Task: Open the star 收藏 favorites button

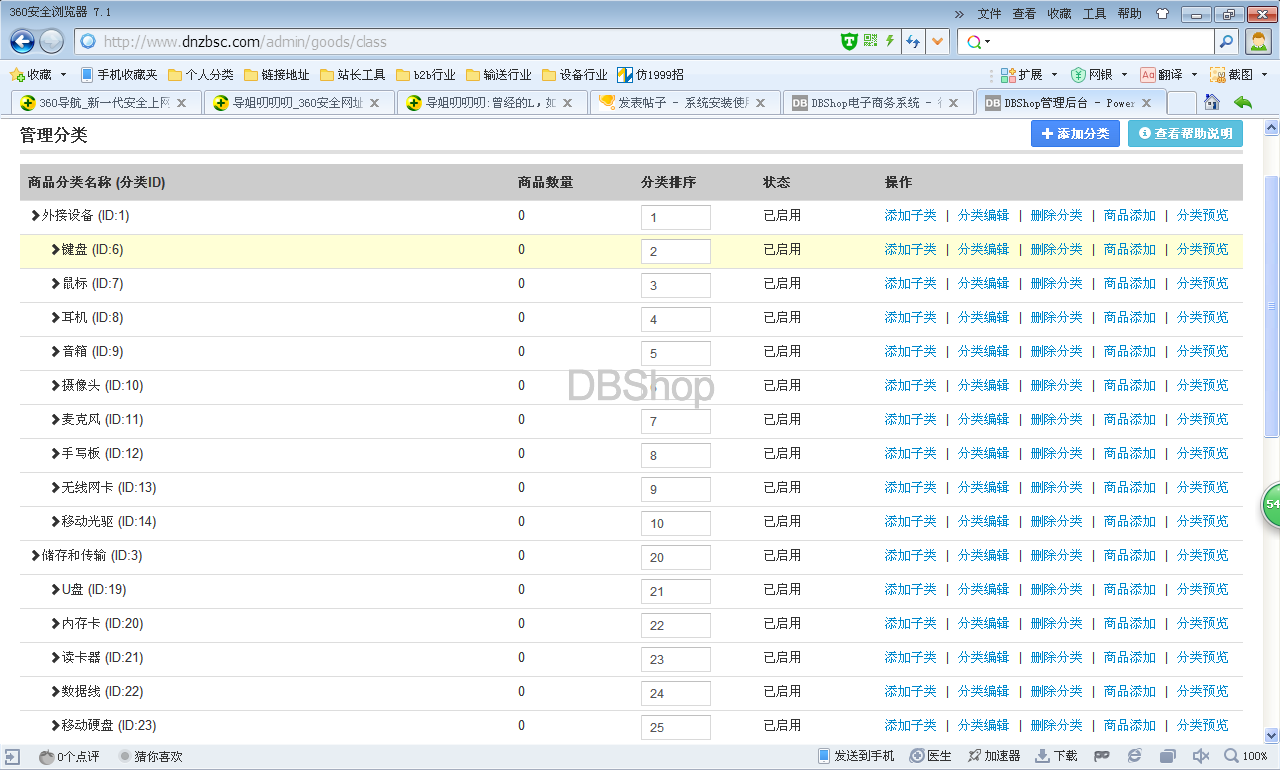Action: (x=31, y=75)
